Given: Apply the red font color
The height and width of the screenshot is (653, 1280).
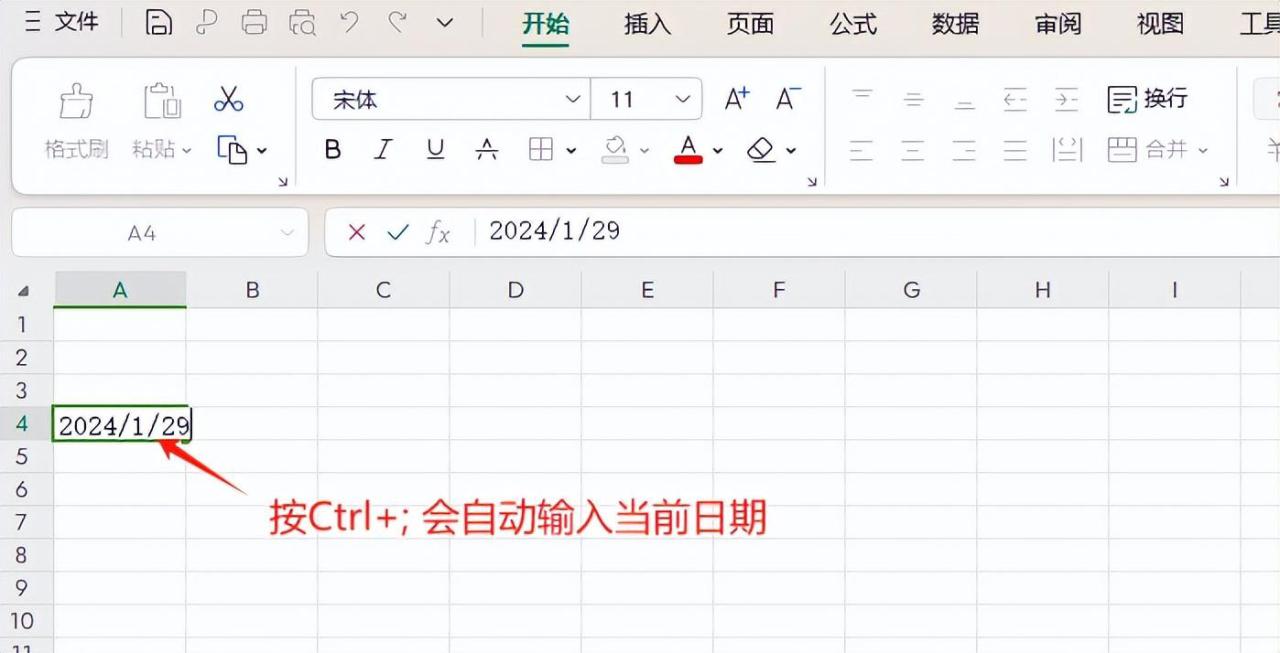Looking at the screenshot, I should click(x=688, y=150).
